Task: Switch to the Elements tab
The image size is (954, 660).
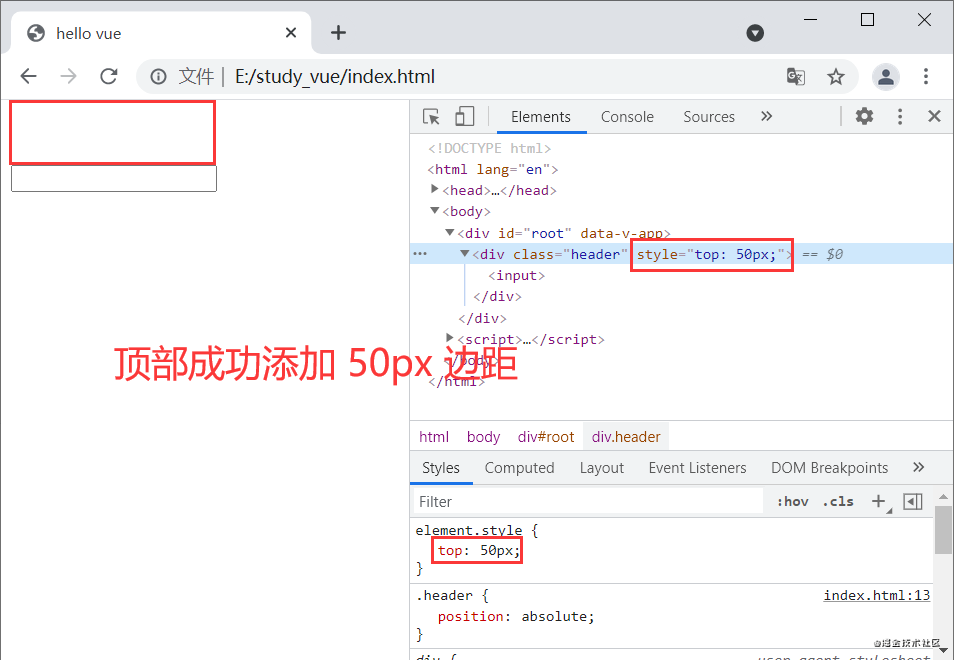Action: pos(541,117)
